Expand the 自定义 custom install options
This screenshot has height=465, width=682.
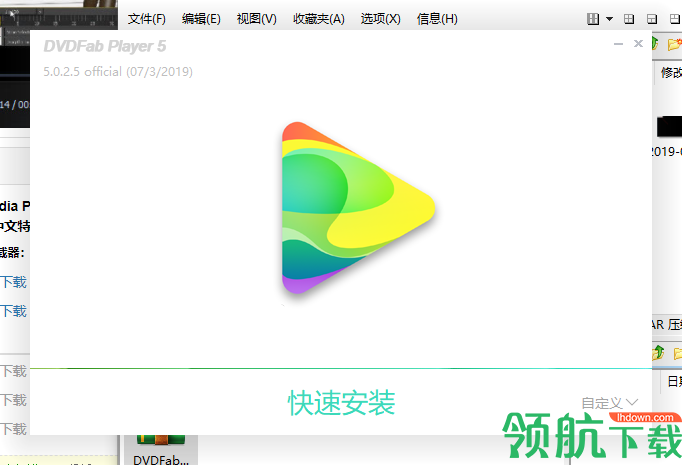coord(610,403)
